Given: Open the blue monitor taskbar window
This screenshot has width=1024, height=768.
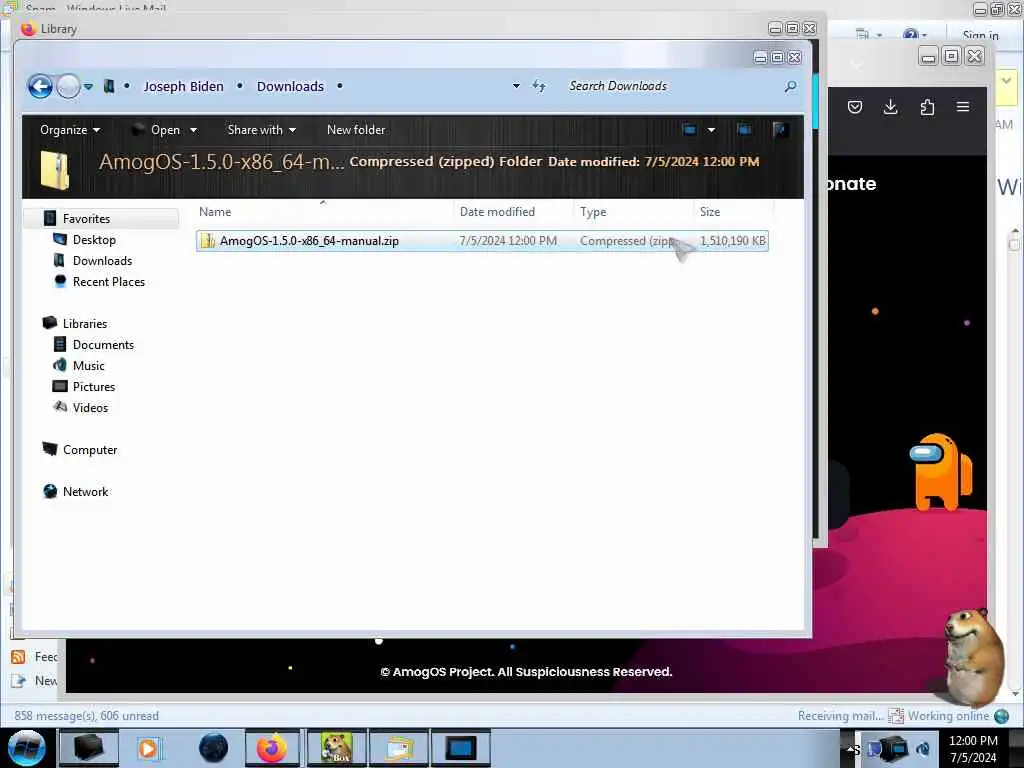Looking at the screenshot, I should [460, 748].
